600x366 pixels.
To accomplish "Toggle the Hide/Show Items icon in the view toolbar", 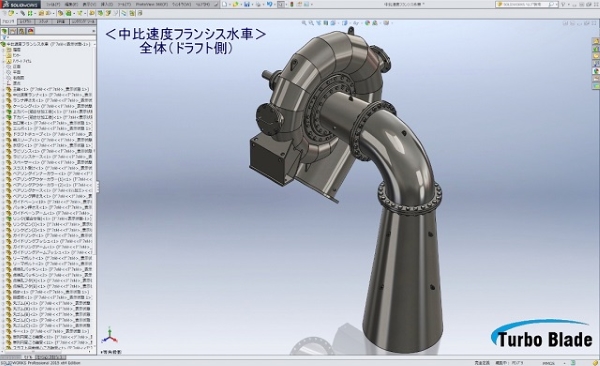I will (x=356, y=23).
